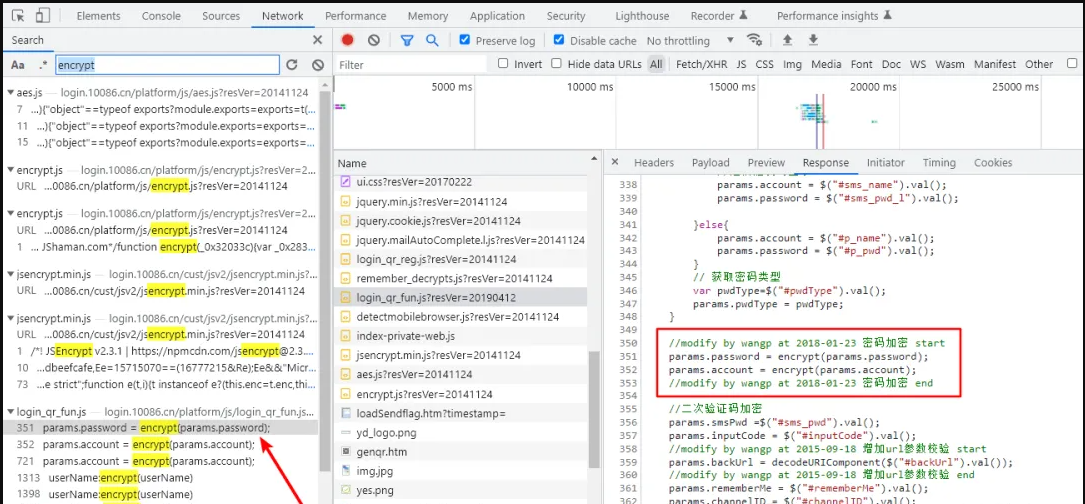Open the Recorder tab
The image size is (1085, 504).
[719, 16]
